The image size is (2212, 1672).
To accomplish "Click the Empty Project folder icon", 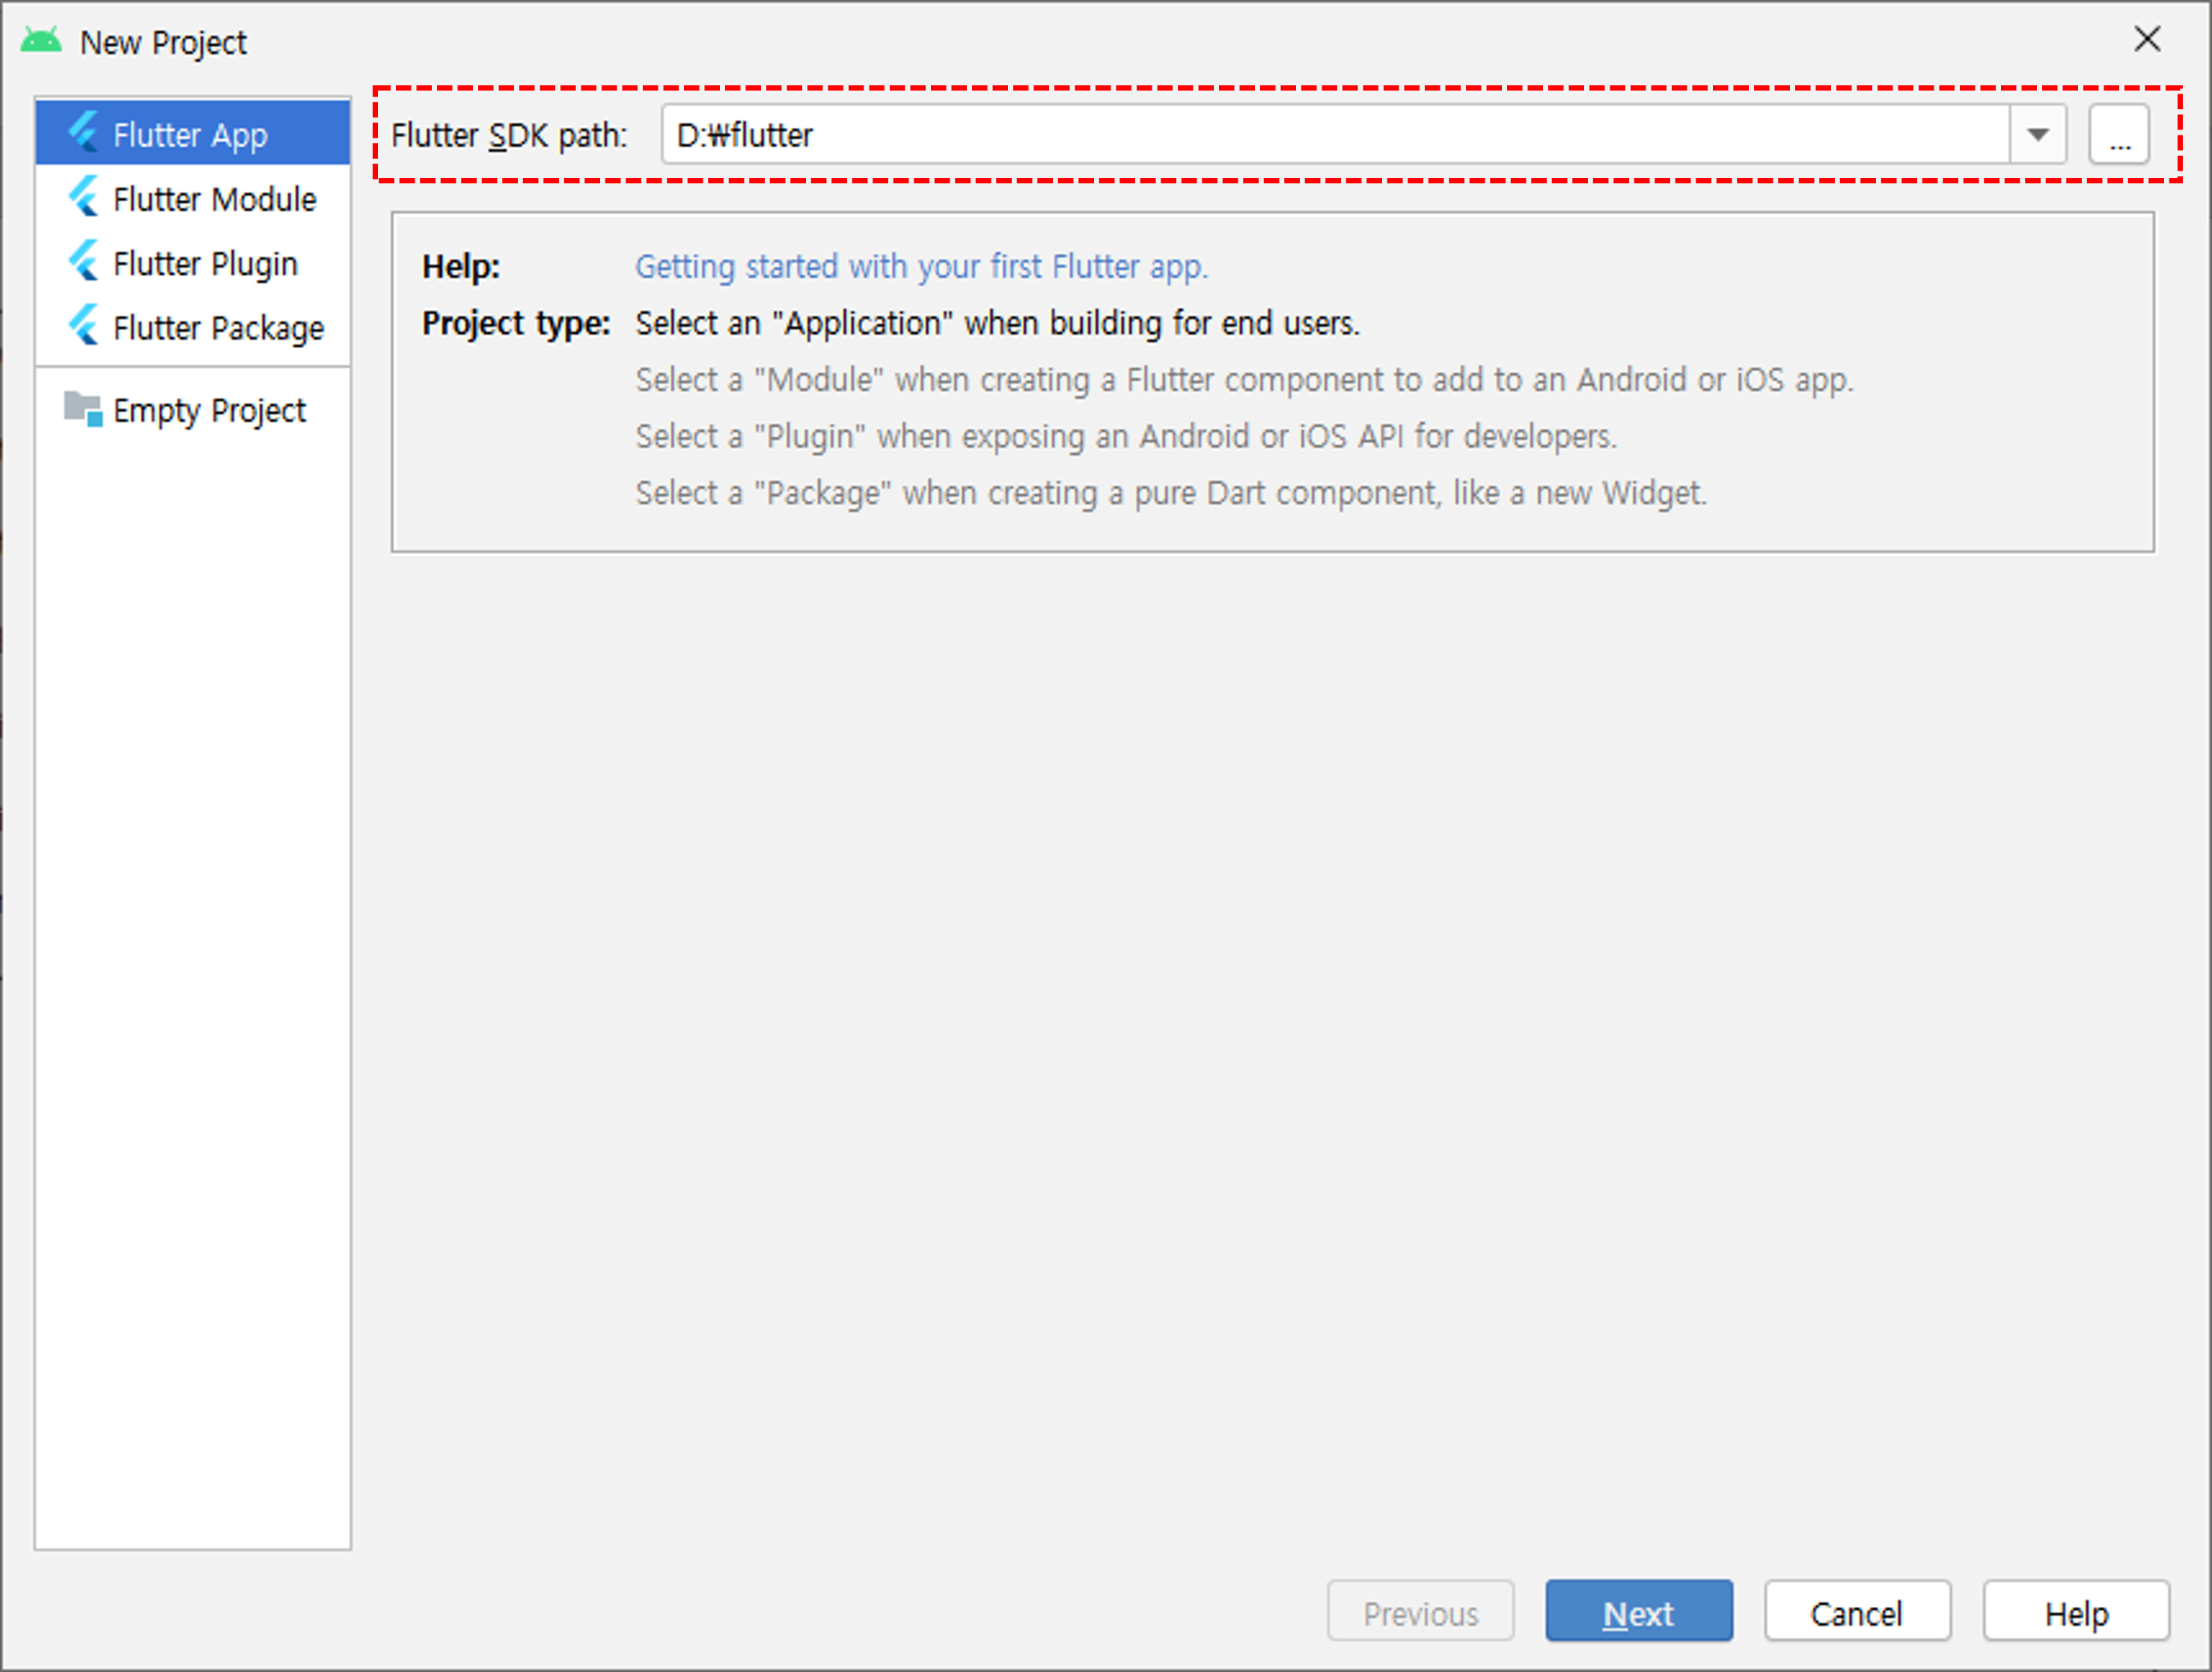I will [x=83, y=409].
